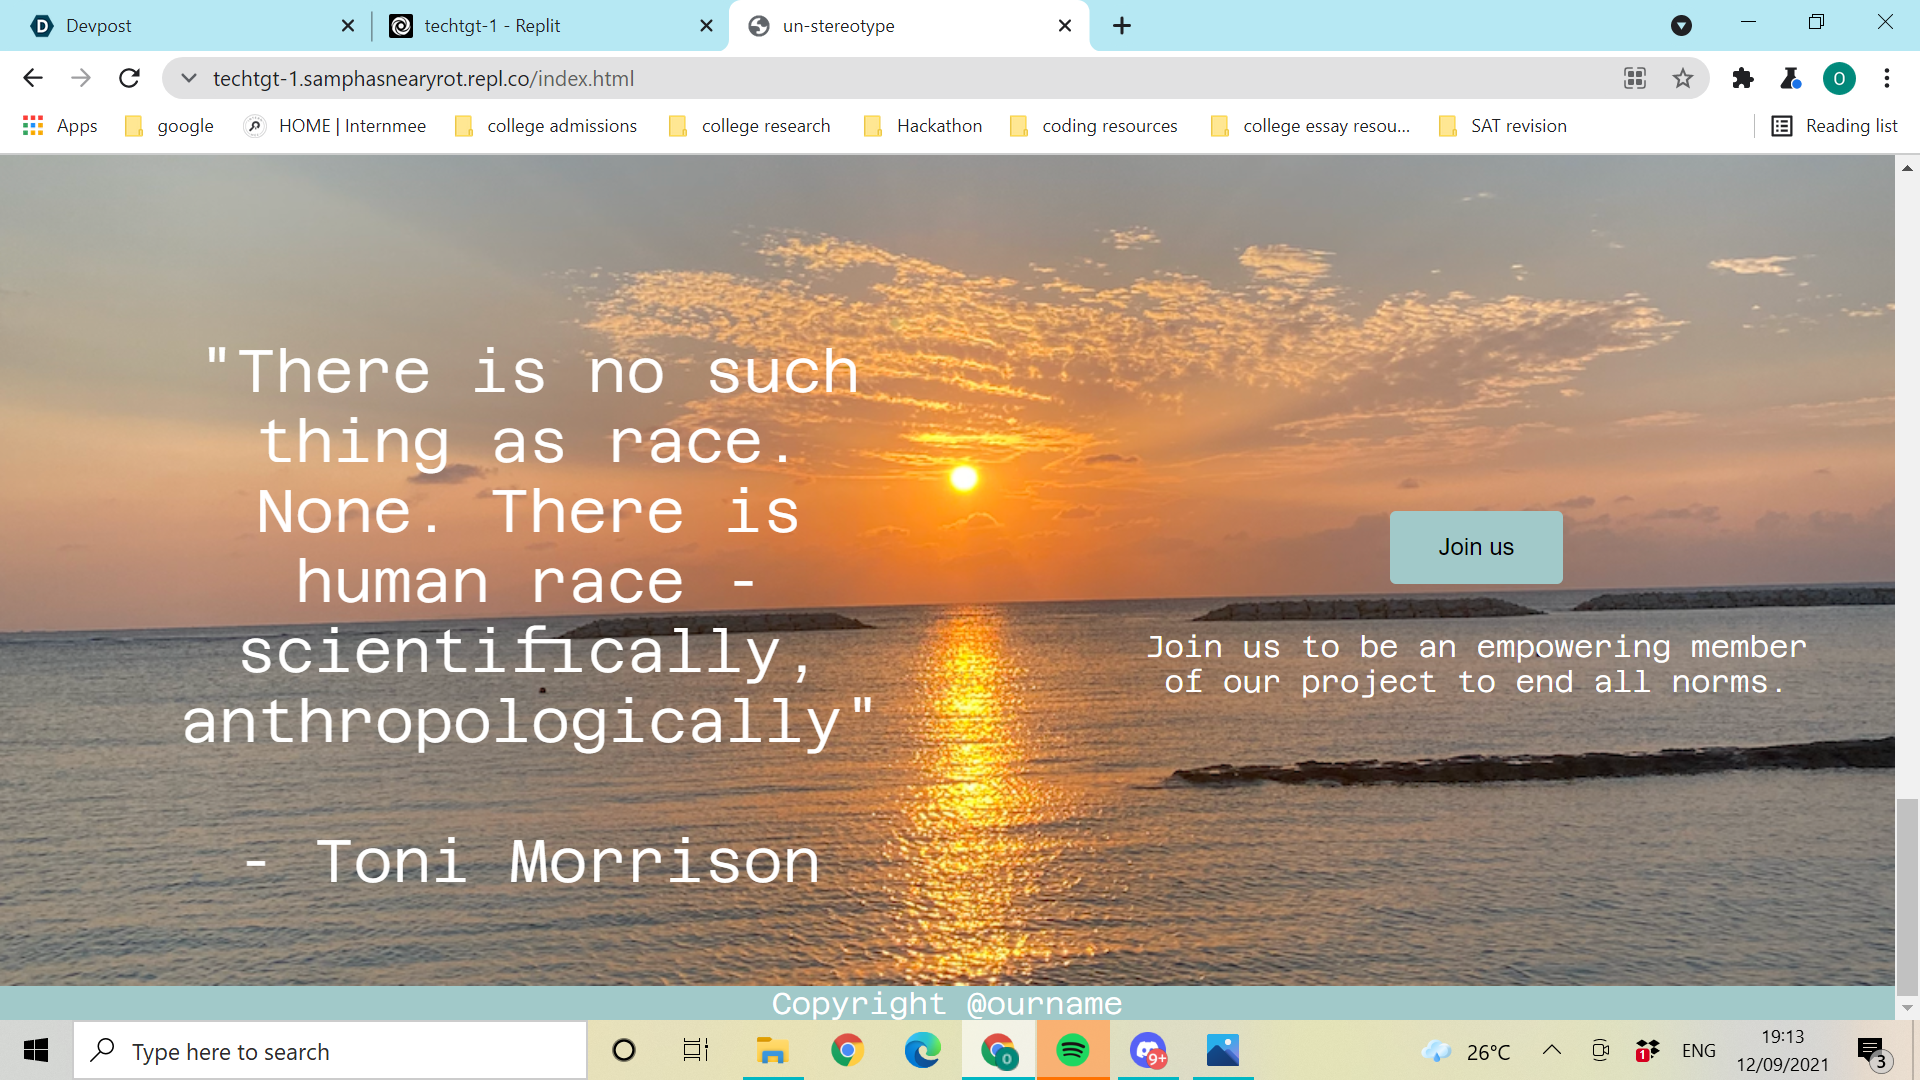Open the Hackathon bookmarks folder
The width and height of the screenshot is (1920, 1080).
(x=923, y=126)
